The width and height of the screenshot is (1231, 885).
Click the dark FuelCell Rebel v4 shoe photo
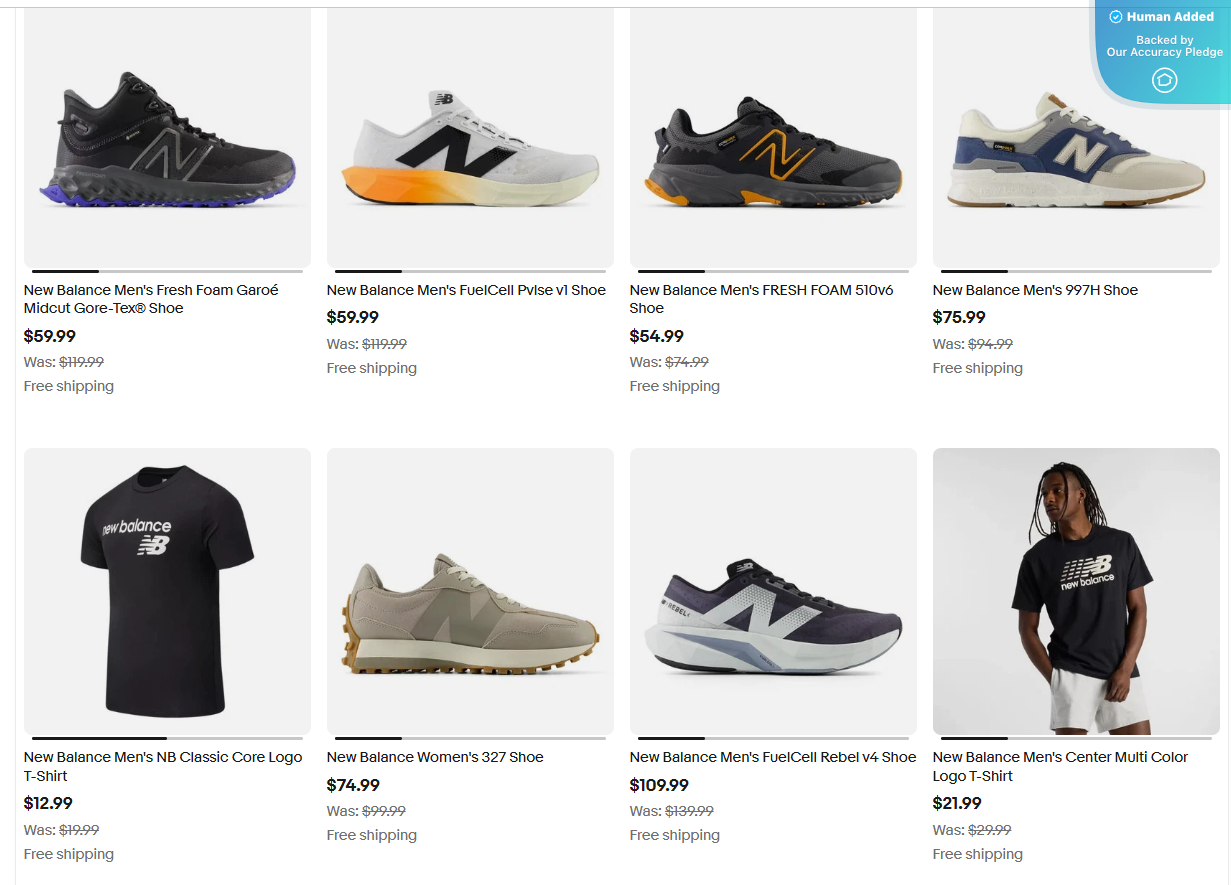coord(772,590)
